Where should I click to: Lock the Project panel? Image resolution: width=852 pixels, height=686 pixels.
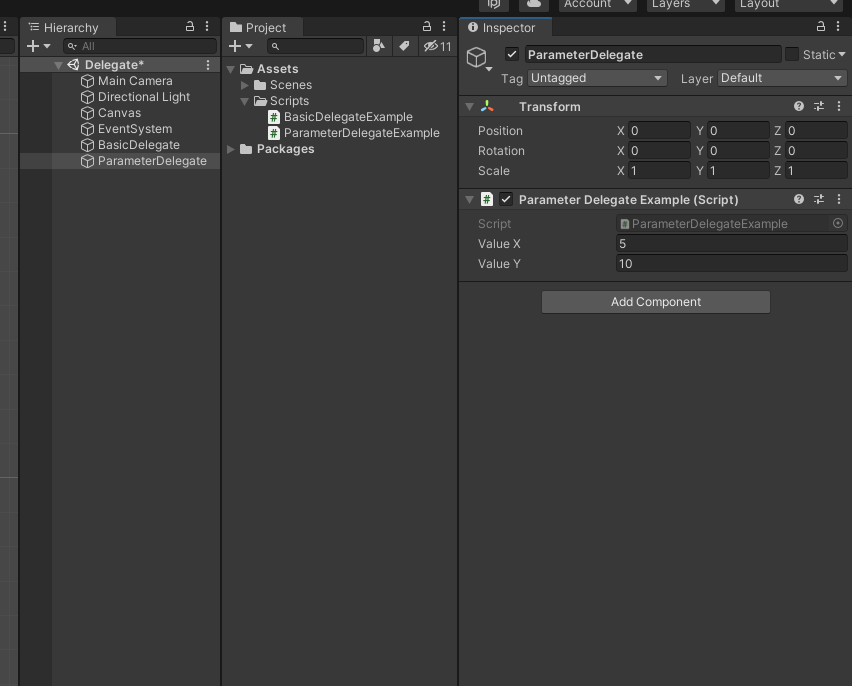(427, 26)
